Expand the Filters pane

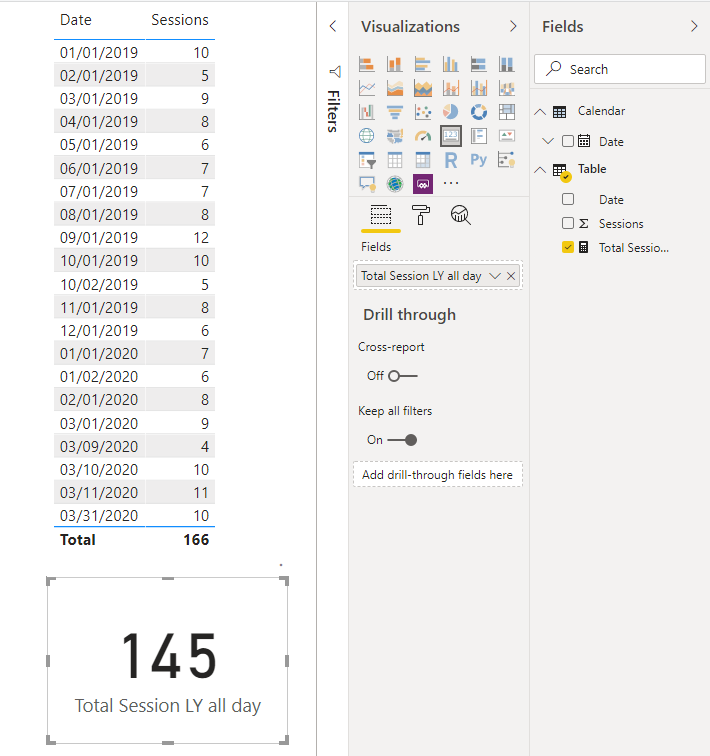coord(333,26)
